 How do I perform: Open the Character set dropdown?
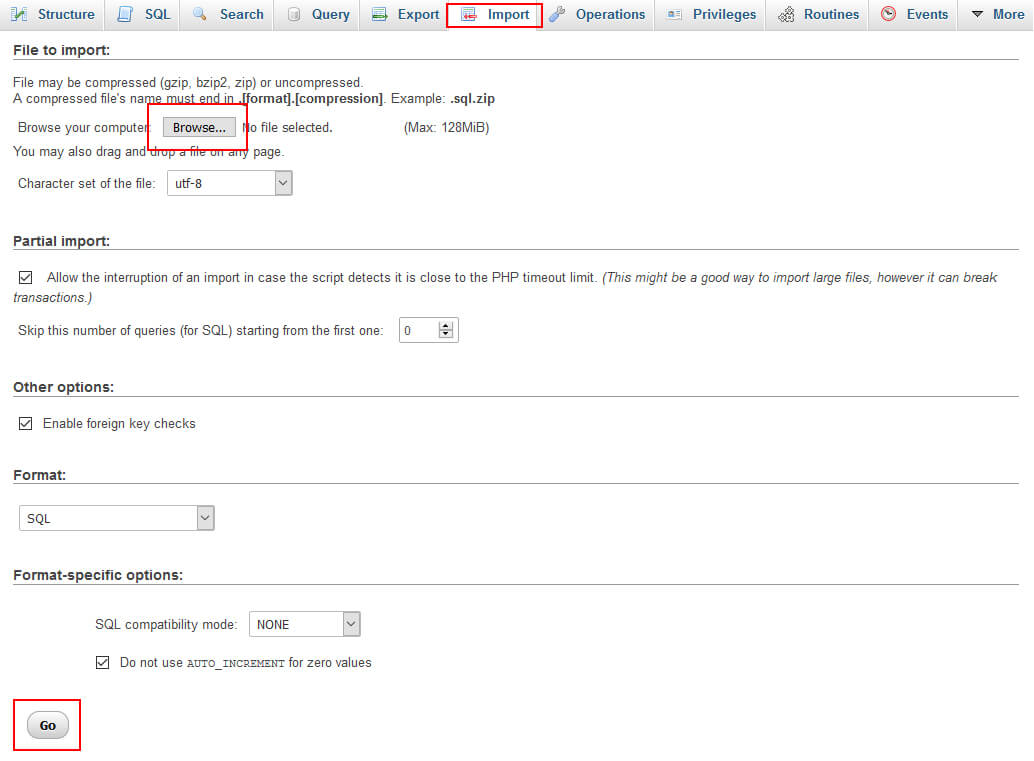click(283, 183)
